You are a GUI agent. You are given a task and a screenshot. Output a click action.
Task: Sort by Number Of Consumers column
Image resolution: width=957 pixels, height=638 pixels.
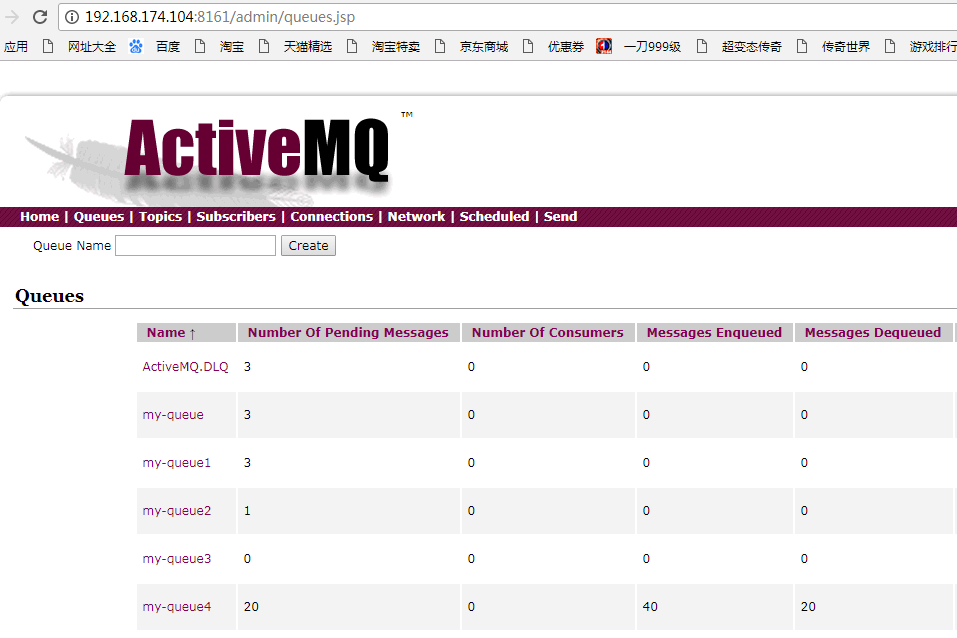point(547,333)
